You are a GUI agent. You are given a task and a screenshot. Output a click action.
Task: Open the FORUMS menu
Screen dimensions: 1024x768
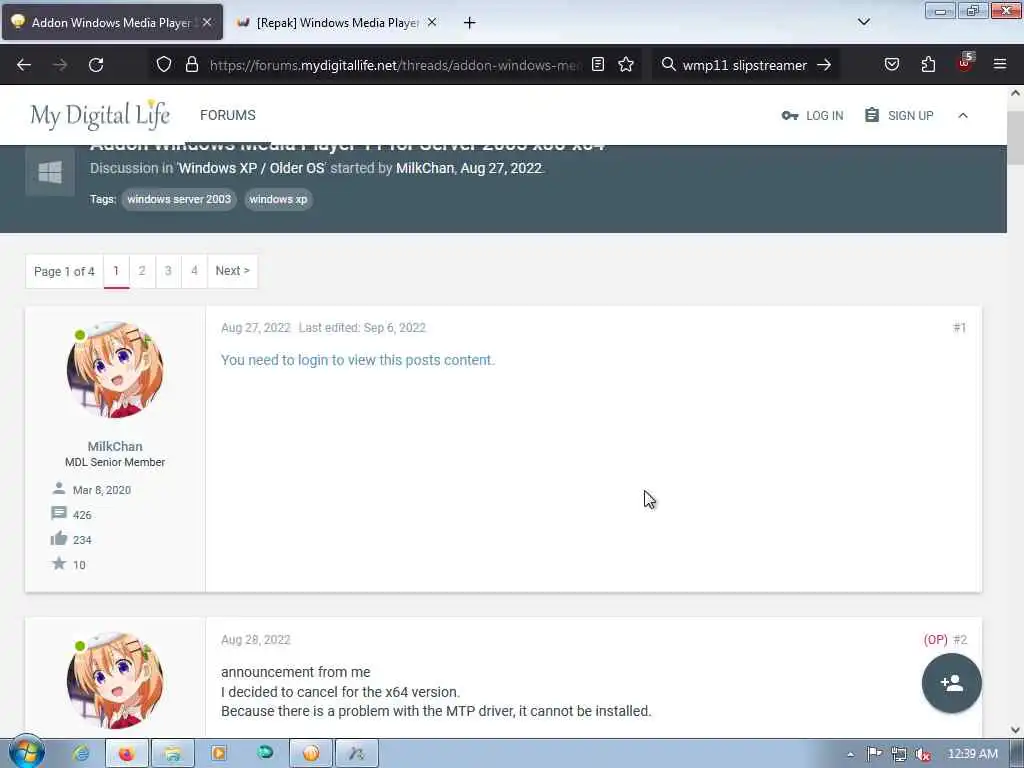(x=228, y=115)
